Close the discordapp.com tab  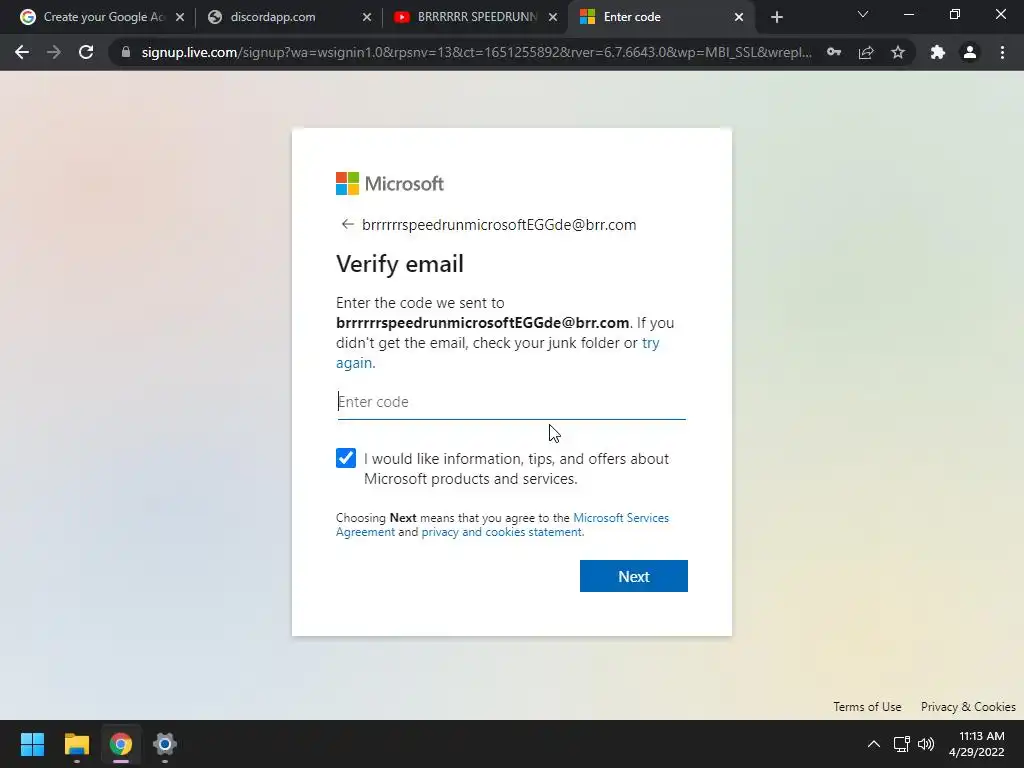coord(367,17)
